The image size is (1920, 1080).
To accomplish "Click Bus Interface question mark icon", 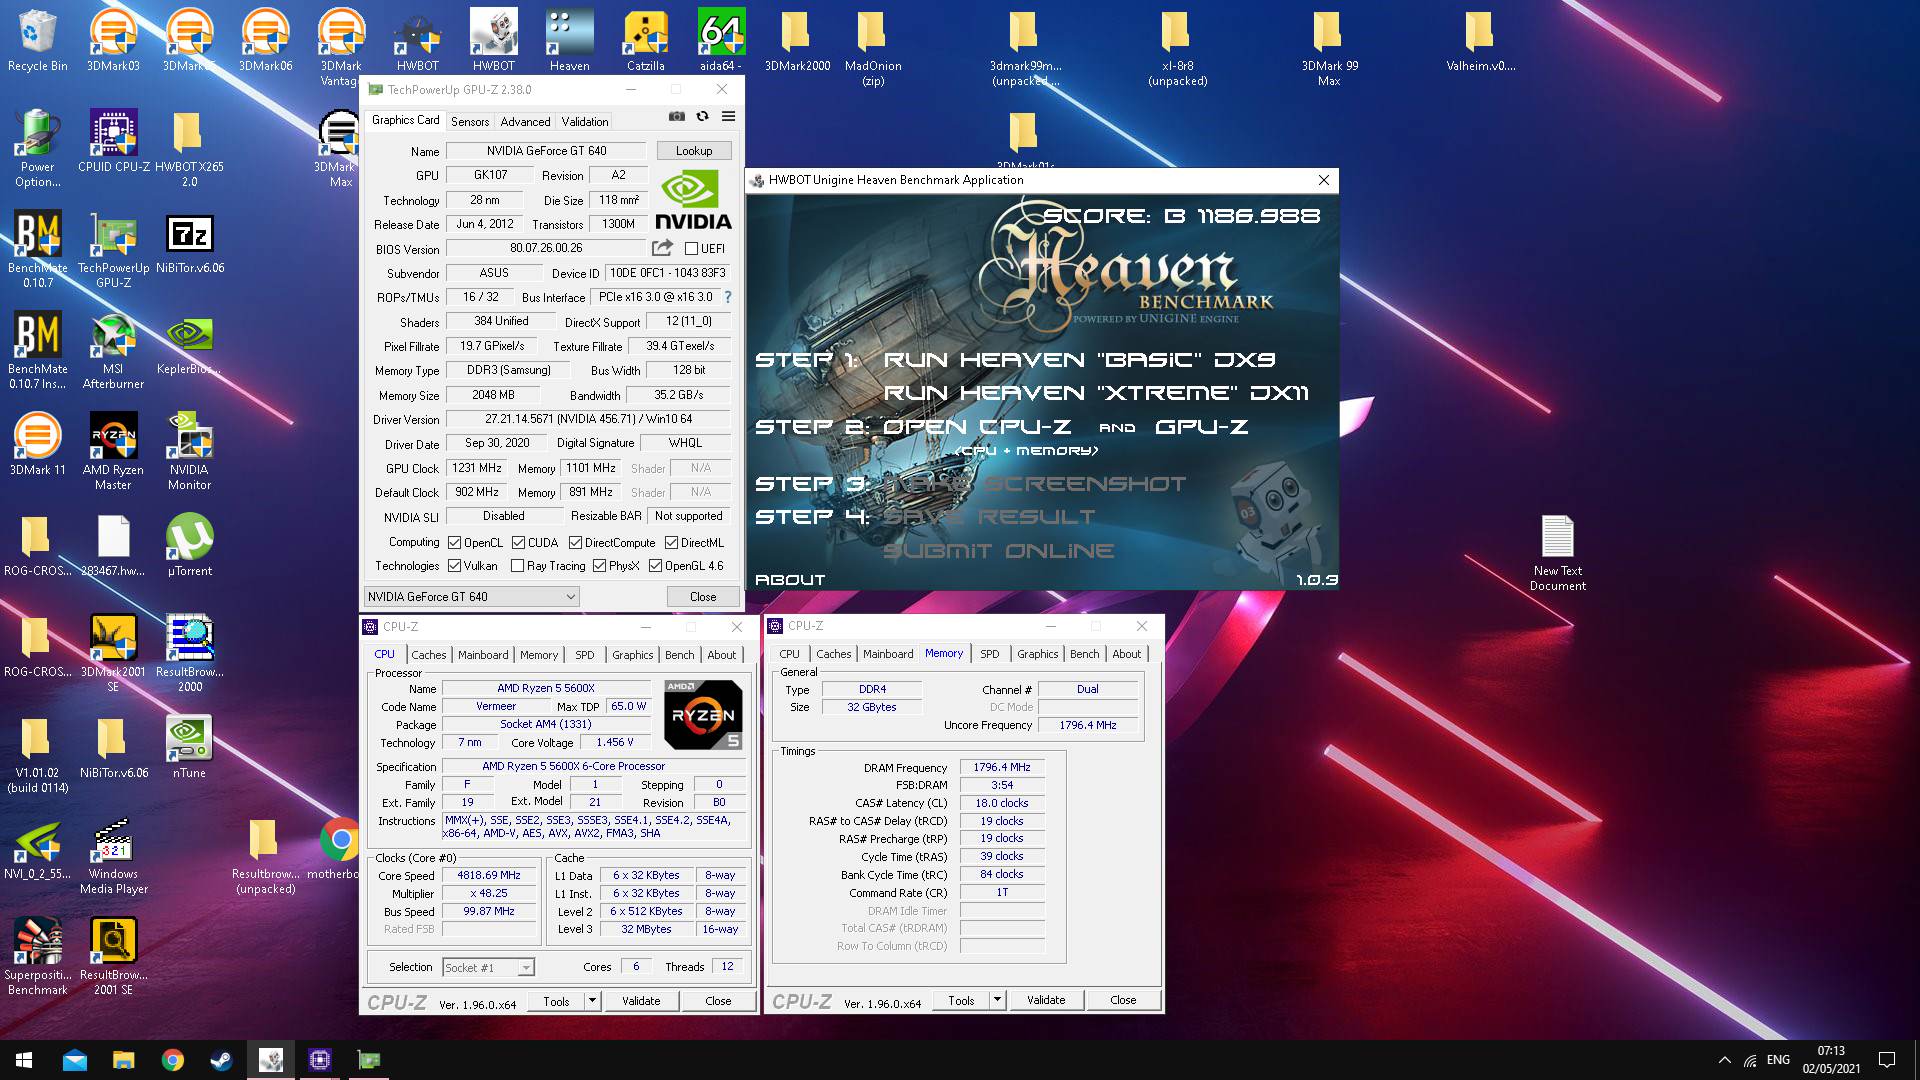I will coord(727,297).
